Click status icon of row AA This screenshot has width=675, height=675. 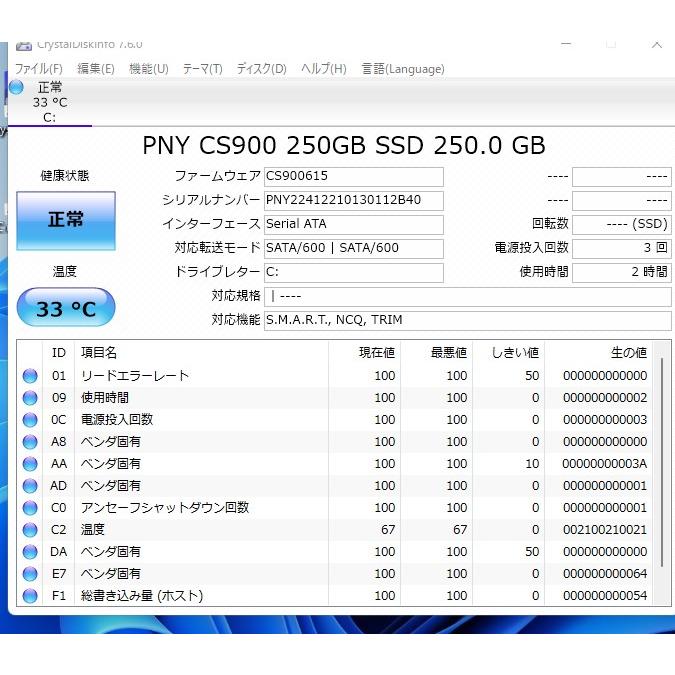30,464
